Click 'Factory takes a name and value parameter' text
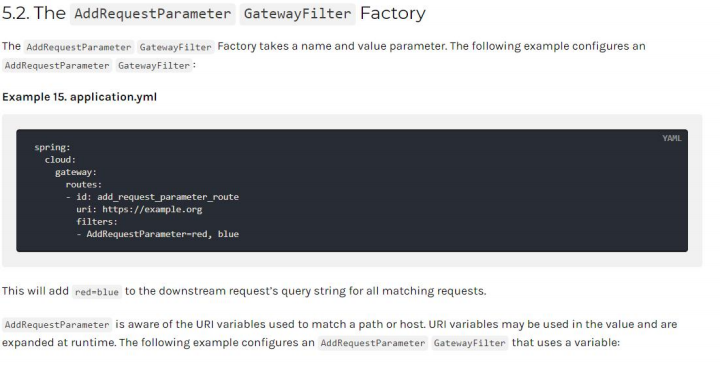The width and height of the screenshot is (720, 369). 332,46
